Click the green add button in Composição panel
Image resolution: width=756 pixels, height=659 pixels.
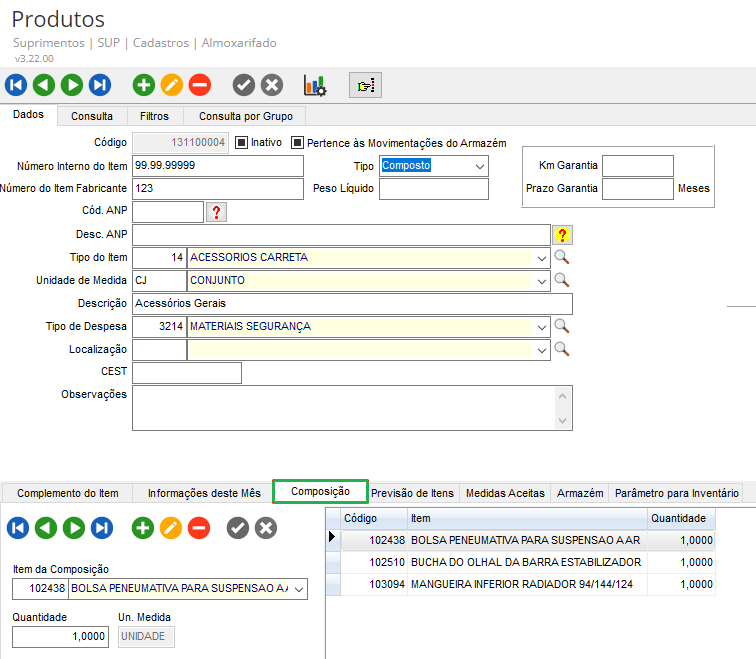pyautogui.click(x=144, y=528)
